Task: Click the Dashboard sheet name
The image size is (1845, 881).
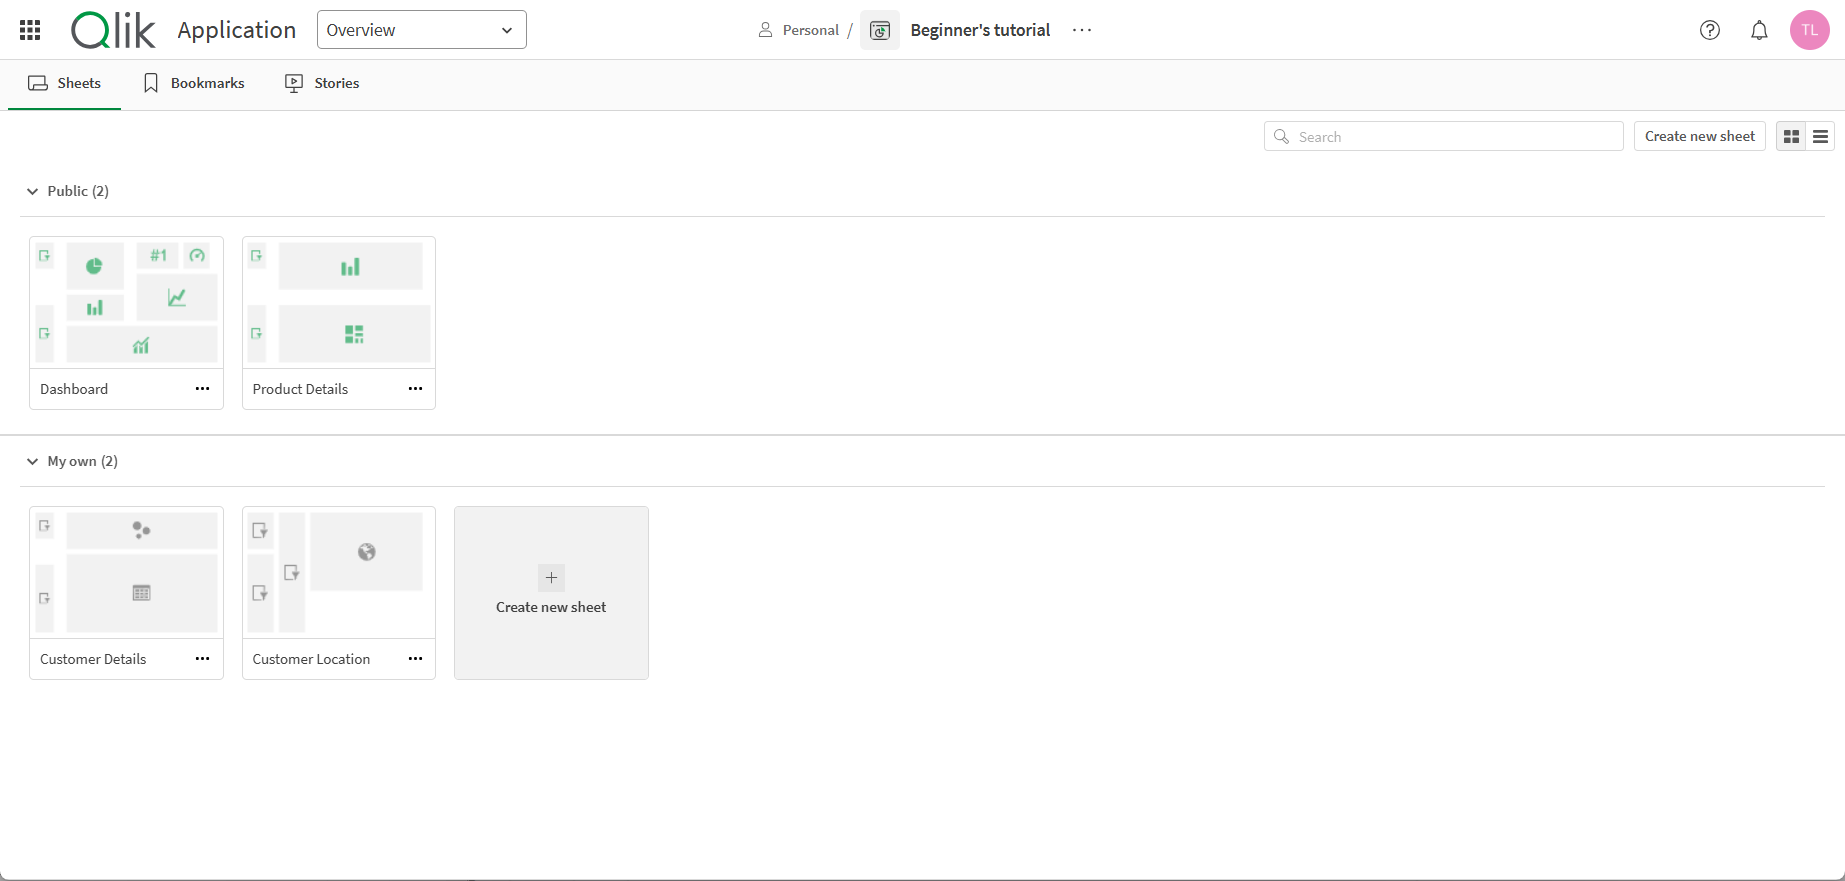Action: [74, 389]
